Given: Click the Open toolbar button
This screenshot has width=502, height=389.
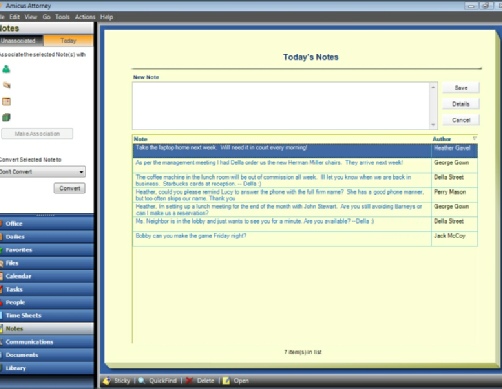Looking at the screenshot, I should pos(236,381).
